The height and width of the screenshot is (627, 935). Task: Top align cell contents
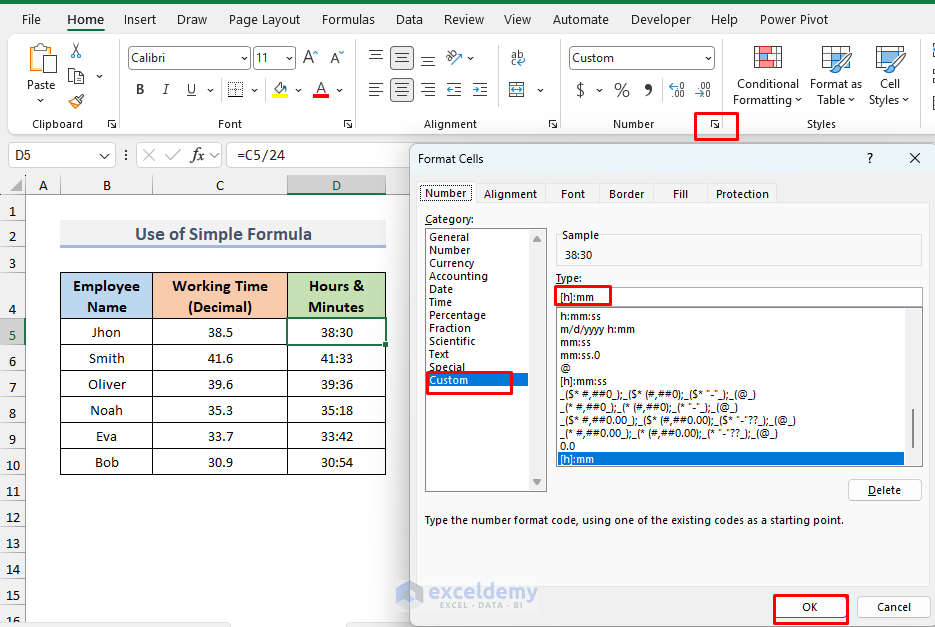376,57
